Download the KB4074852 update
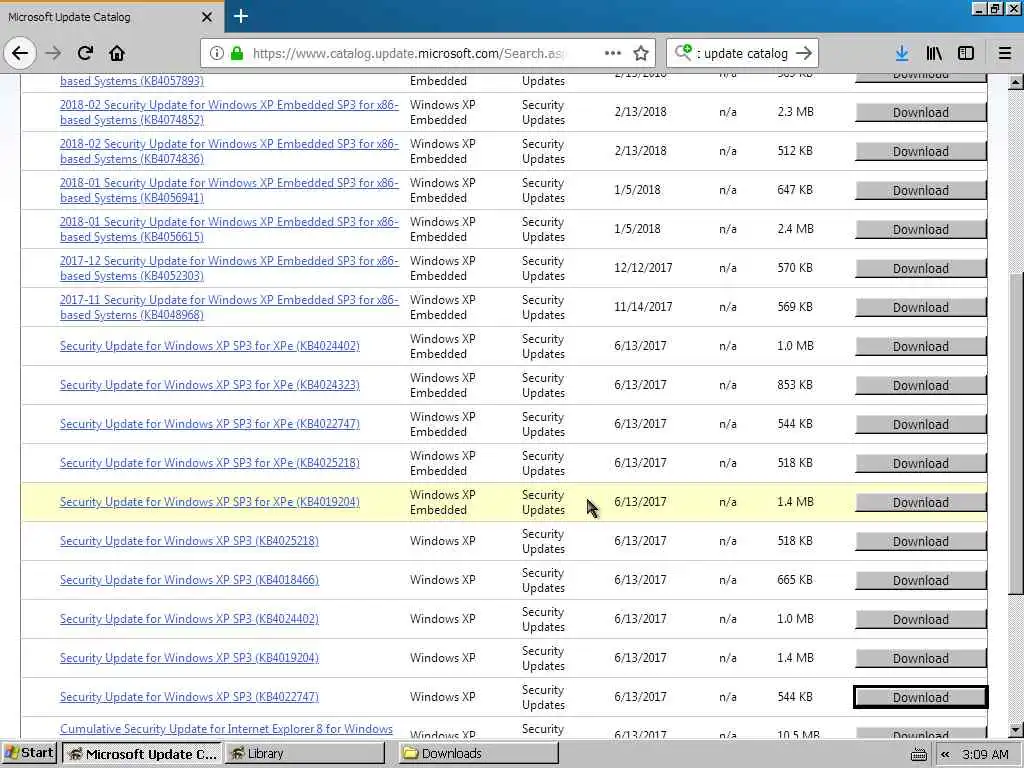 point(920,112)
